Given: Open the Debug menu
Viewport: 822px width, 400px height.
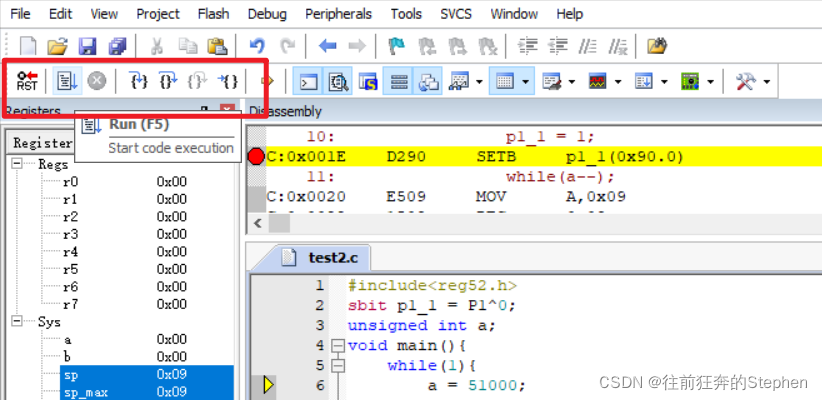Looking at the screenshot, I should 267,14.
